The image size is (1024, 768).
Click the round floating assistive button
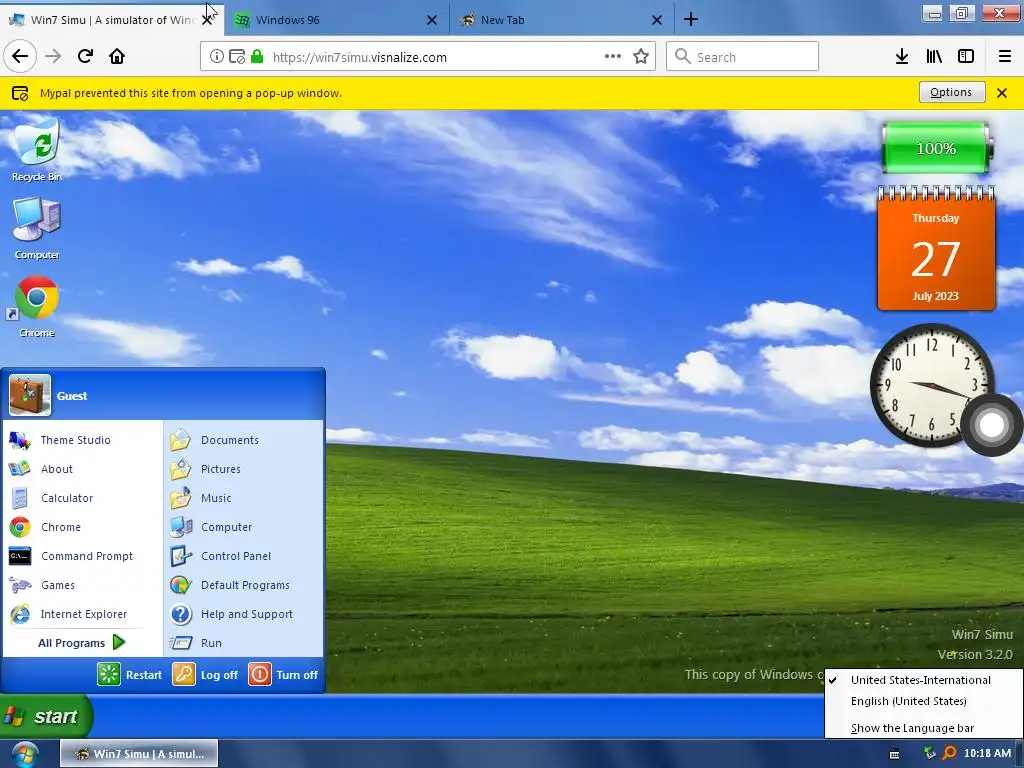pos(992,425)
